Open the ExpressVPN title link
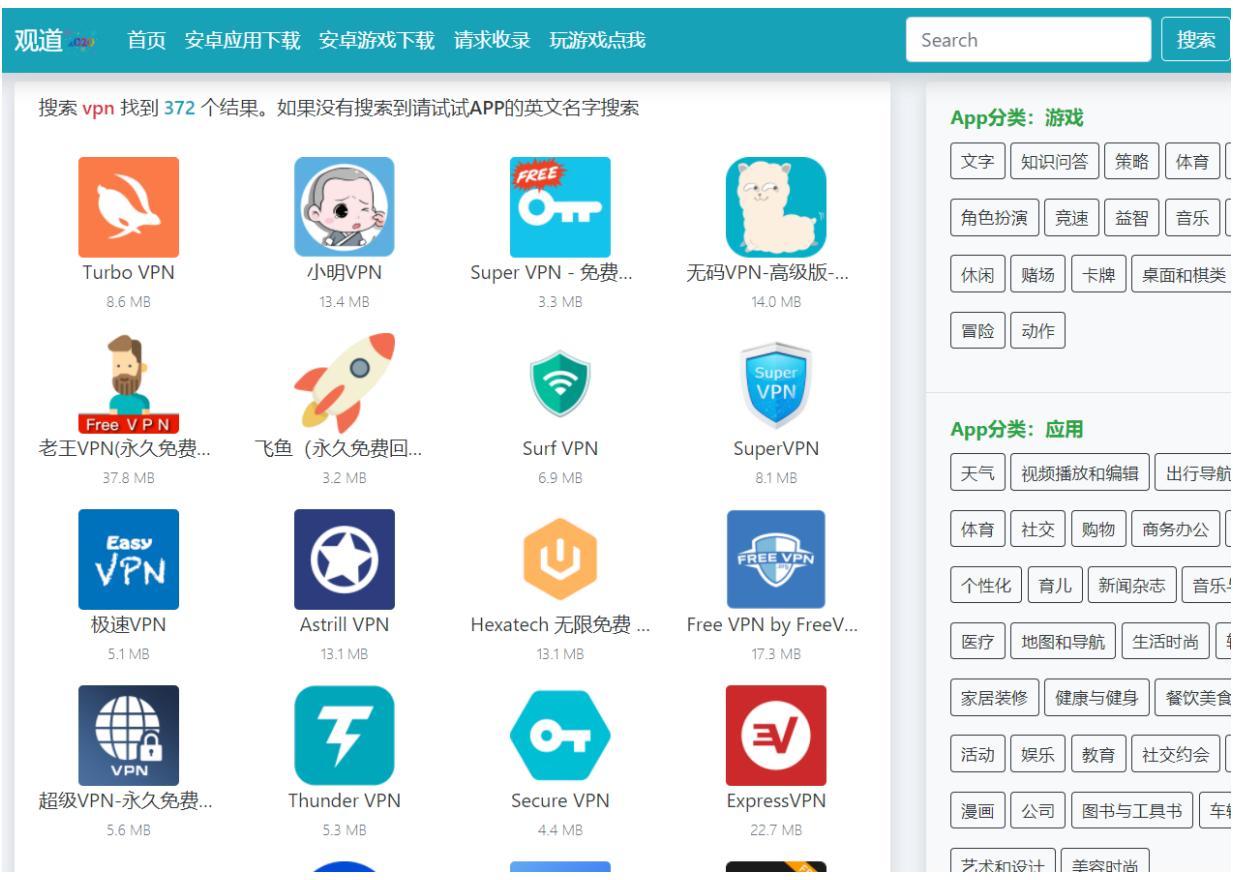Viewport: 1233px width, 880px height. click(776, 801)
